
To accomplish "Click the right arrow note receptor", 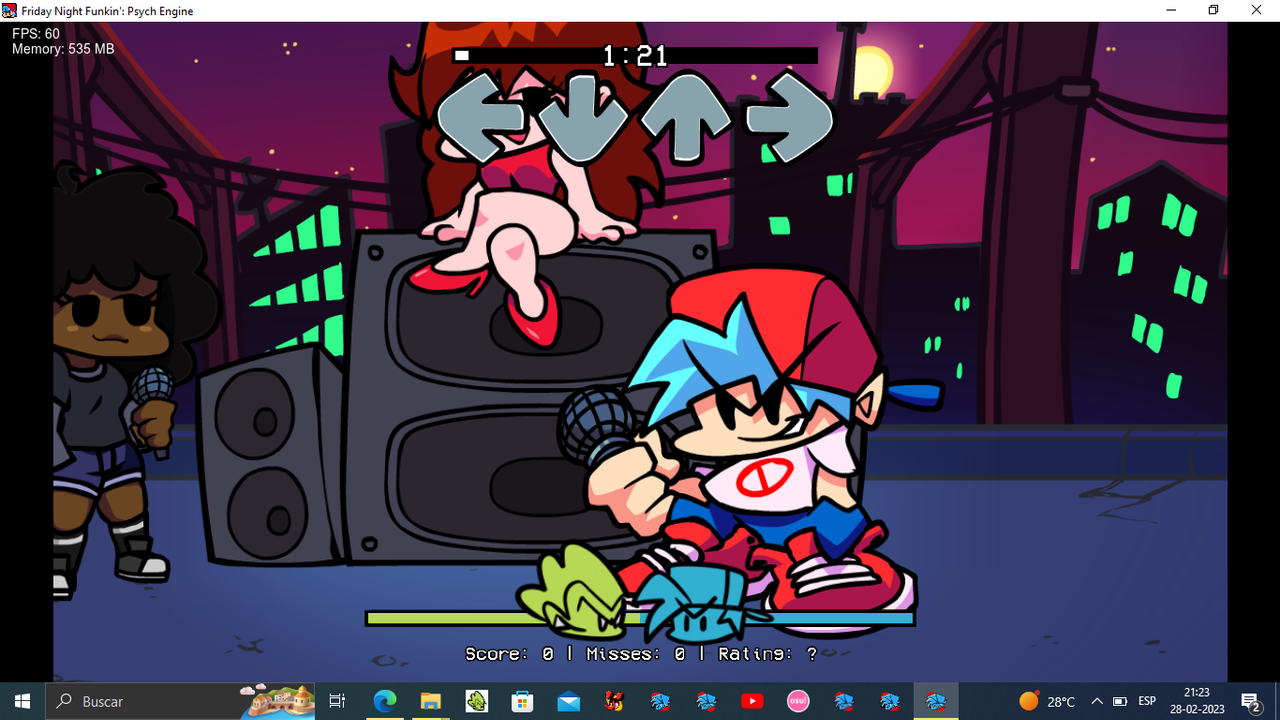I will click(x=790, y=118).
